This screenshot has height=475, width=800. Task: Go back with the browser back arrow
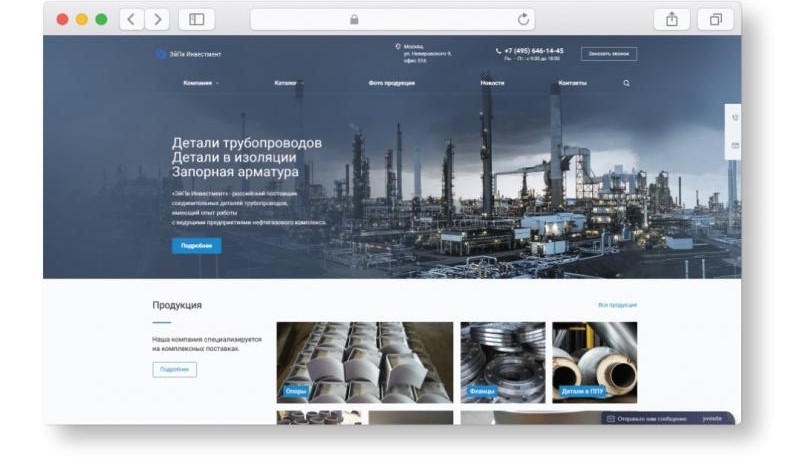(x=132, y=19)
